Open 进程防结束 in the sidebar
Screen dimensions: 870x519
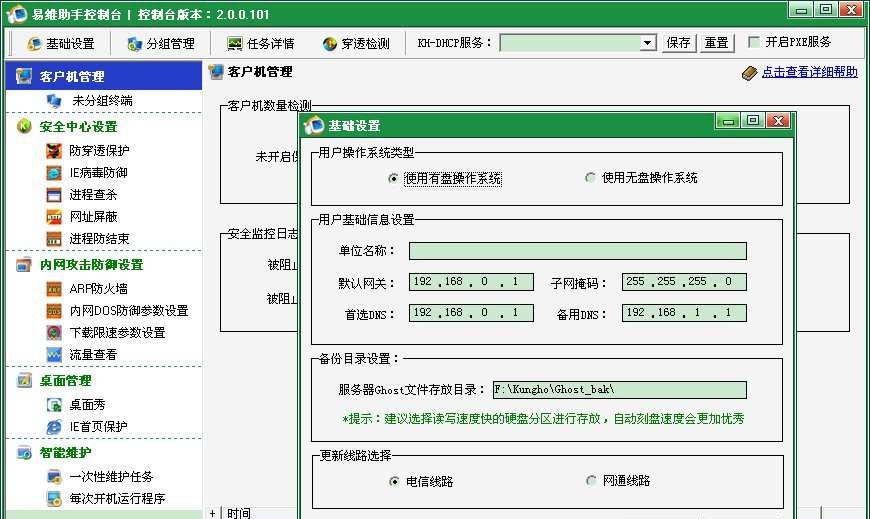coord(99,239)
